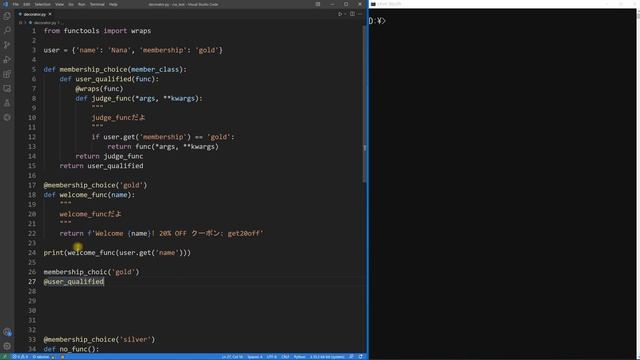Open the Go menu
640x360 pixels.
[x=71, y=4]
